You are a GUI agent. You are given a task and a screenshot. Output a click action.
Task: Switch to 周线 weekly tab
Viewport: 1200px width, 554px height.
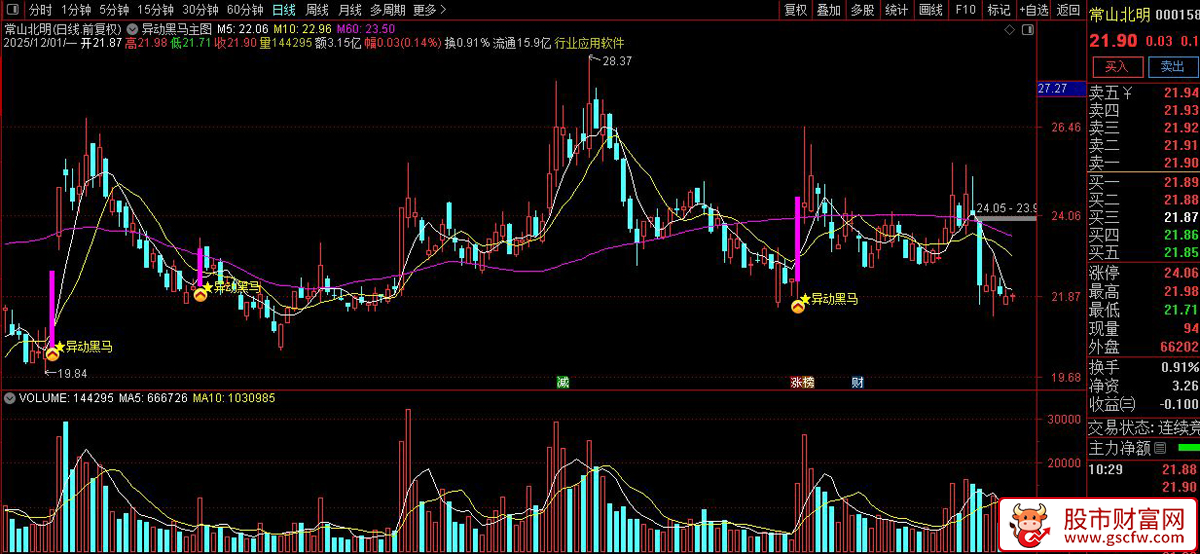(x=317, y=10)
